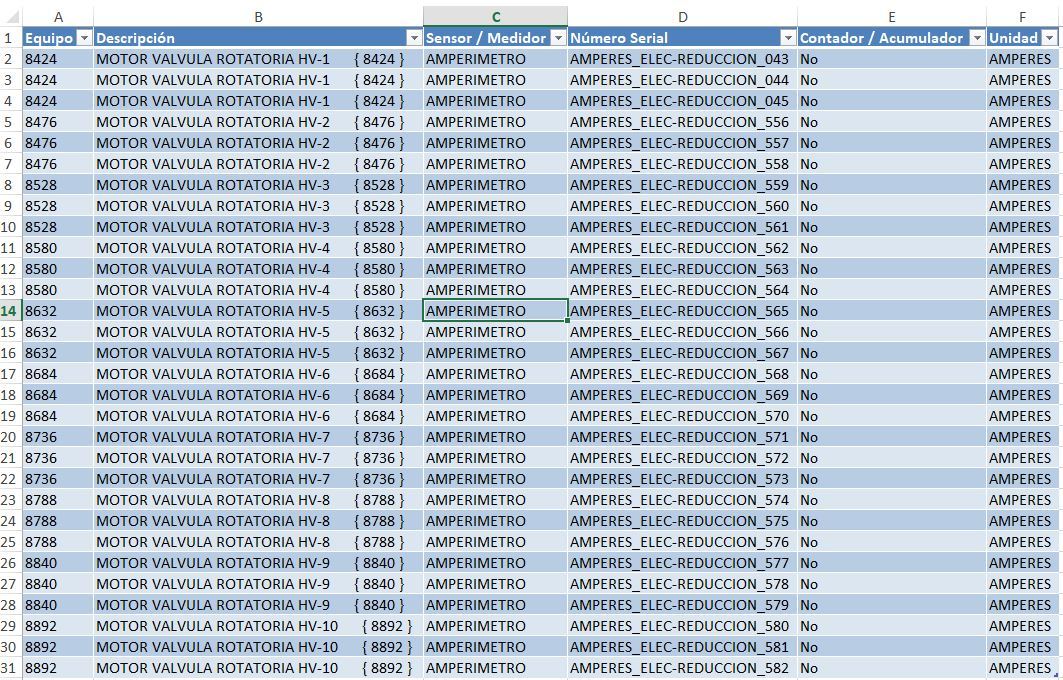
Task: Select entire row 14 via row header
Action: point(10,311)
